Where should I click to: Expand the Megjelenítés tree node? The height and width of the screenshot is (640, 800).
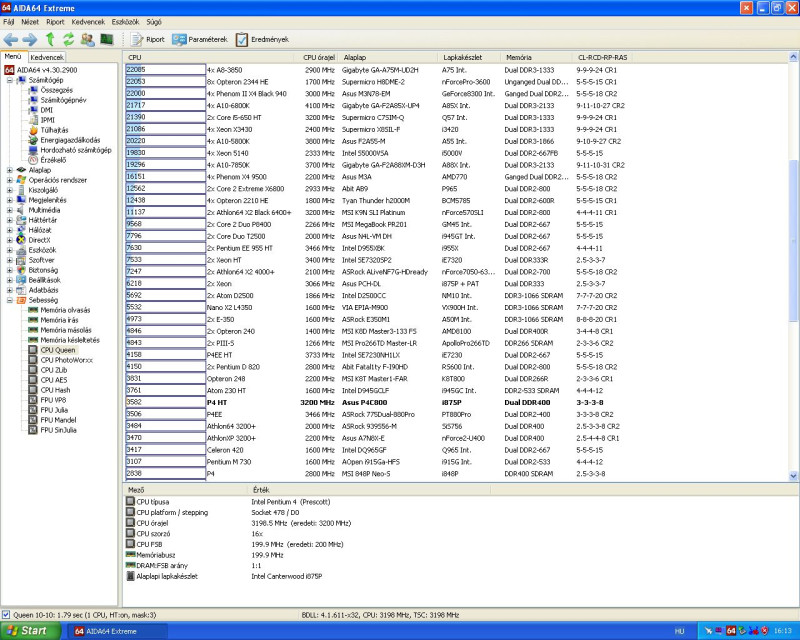pos(10,200)
